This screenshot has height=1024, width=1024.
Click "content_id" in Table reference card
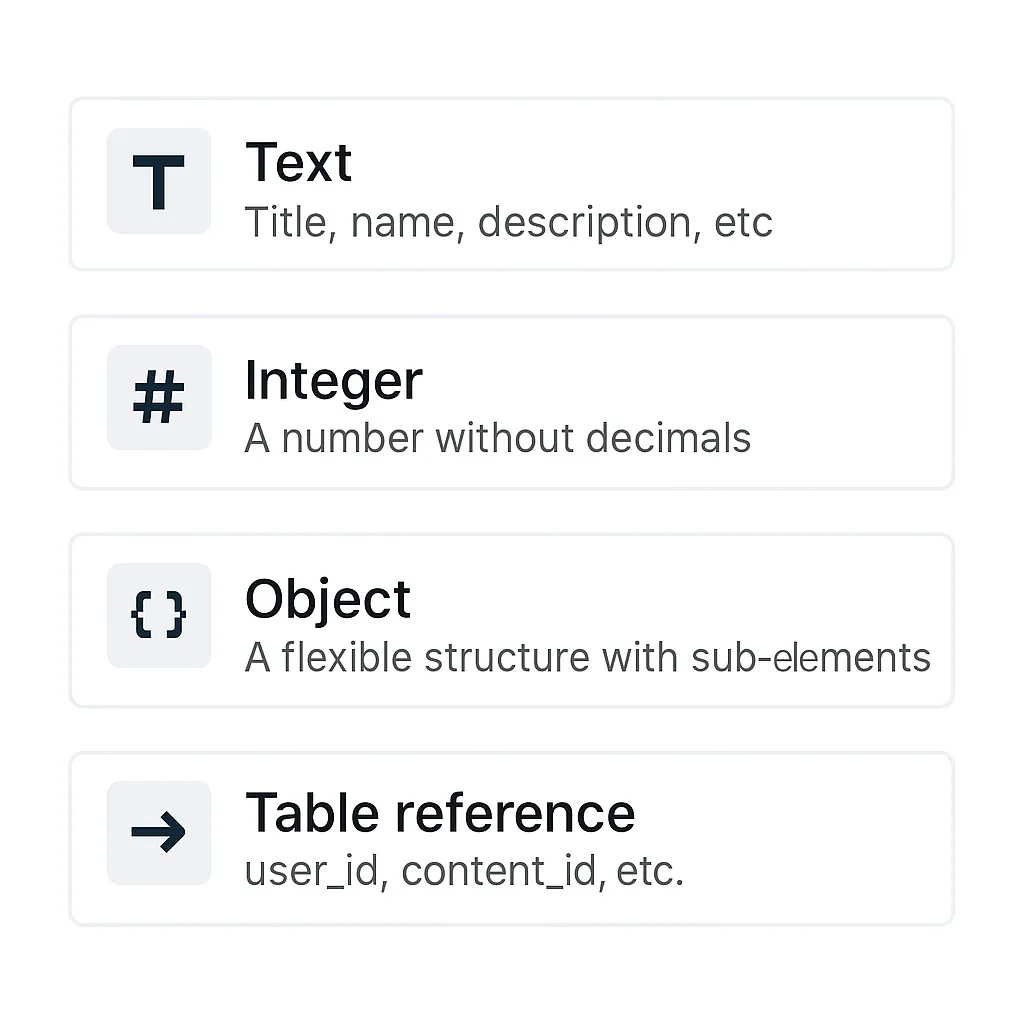[x=499, y=872]
